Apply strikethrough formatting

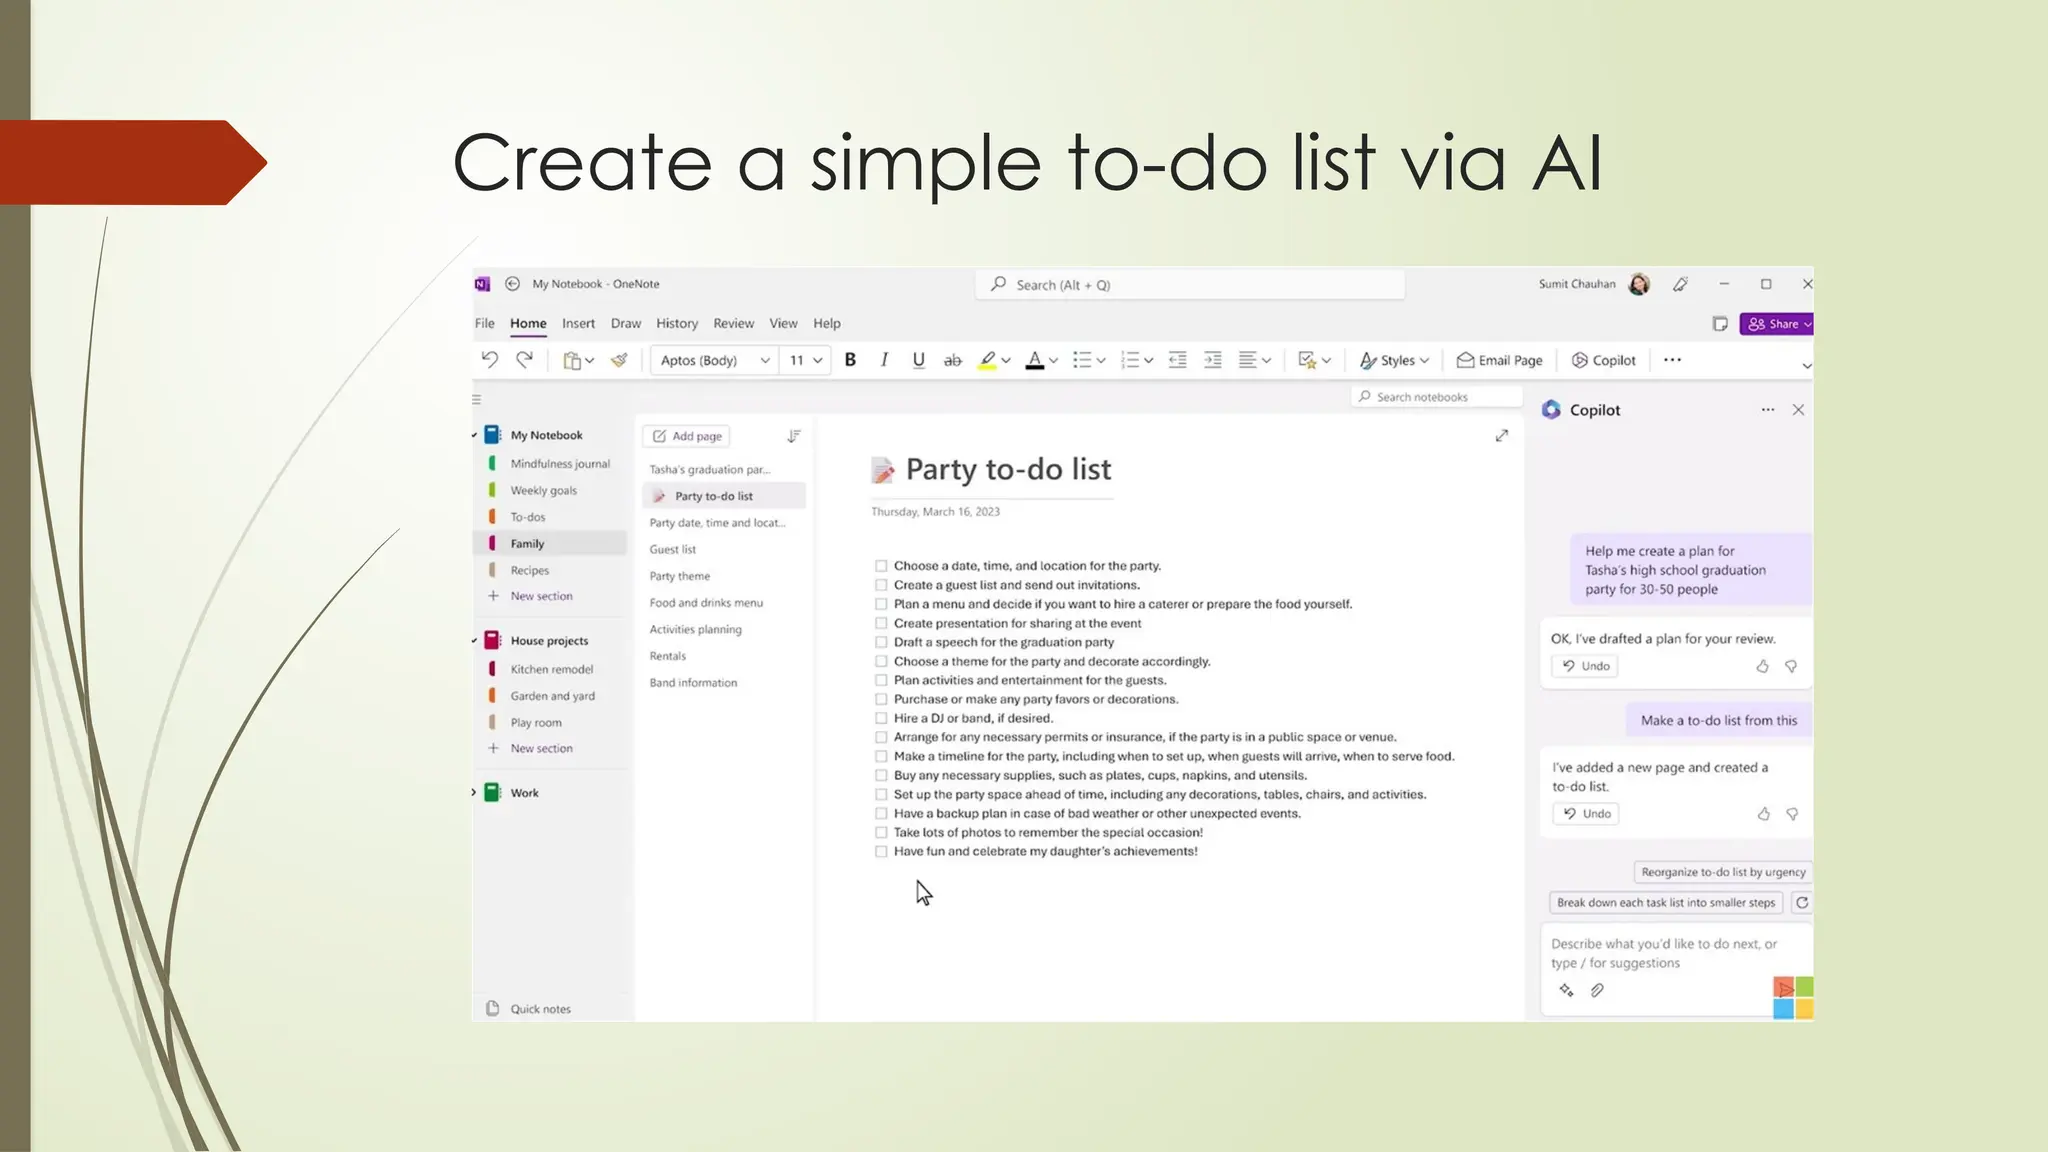[953, 360]
